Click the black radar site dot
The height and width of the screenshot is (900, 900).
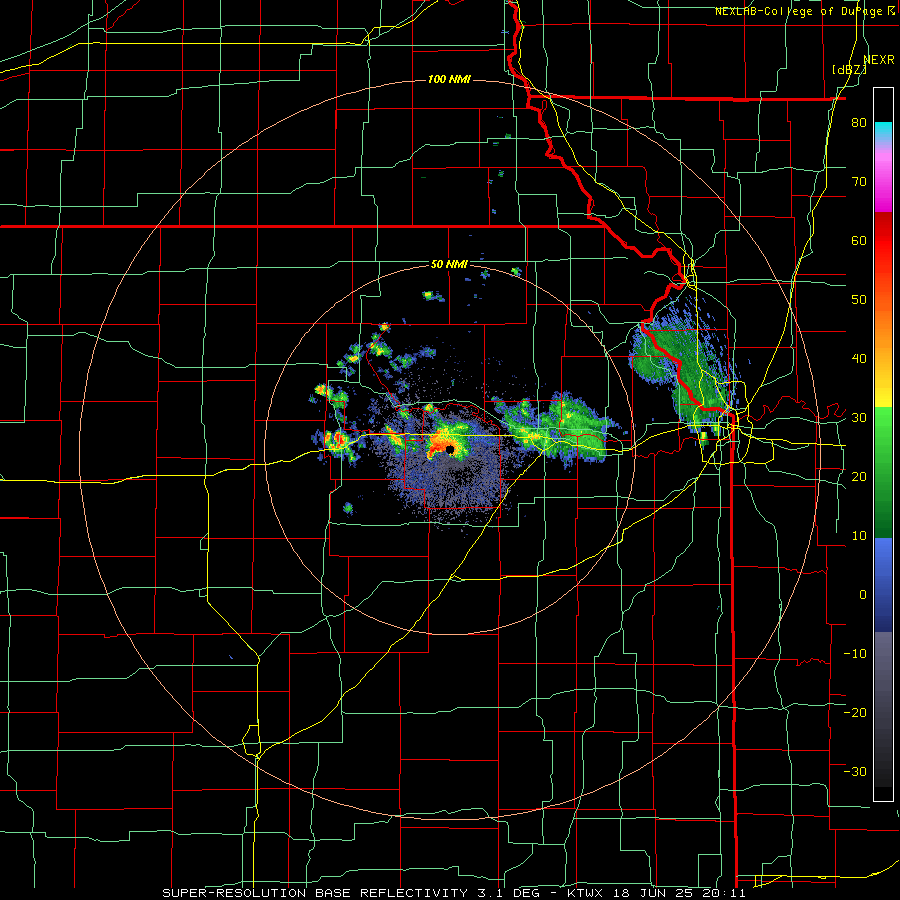450,449
